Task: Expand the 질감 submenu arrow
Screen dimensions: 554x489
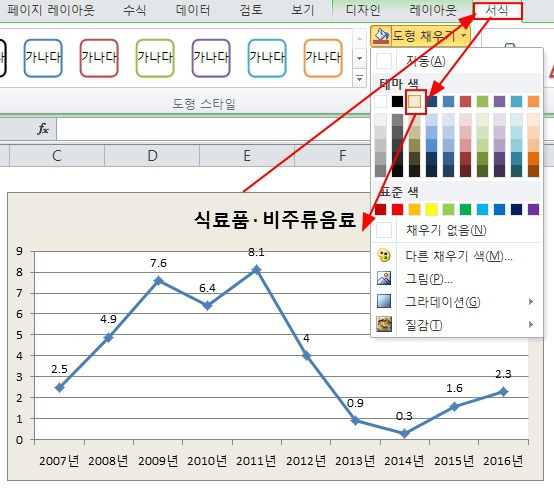Action: (531, 324)
